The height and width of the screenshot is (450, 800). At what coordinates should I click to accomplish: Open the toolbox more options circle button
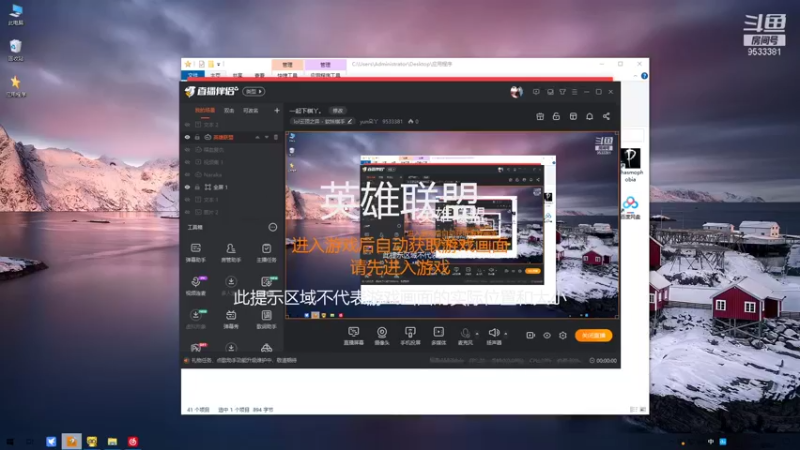click(273, 227)
